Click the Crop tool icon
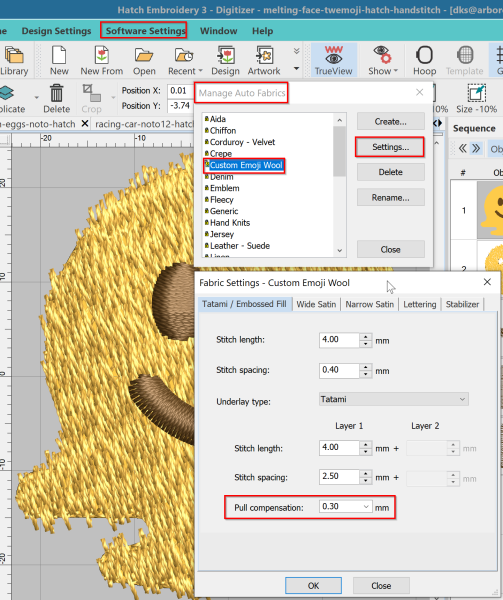503x600 pixels. [x=91, y=99]
